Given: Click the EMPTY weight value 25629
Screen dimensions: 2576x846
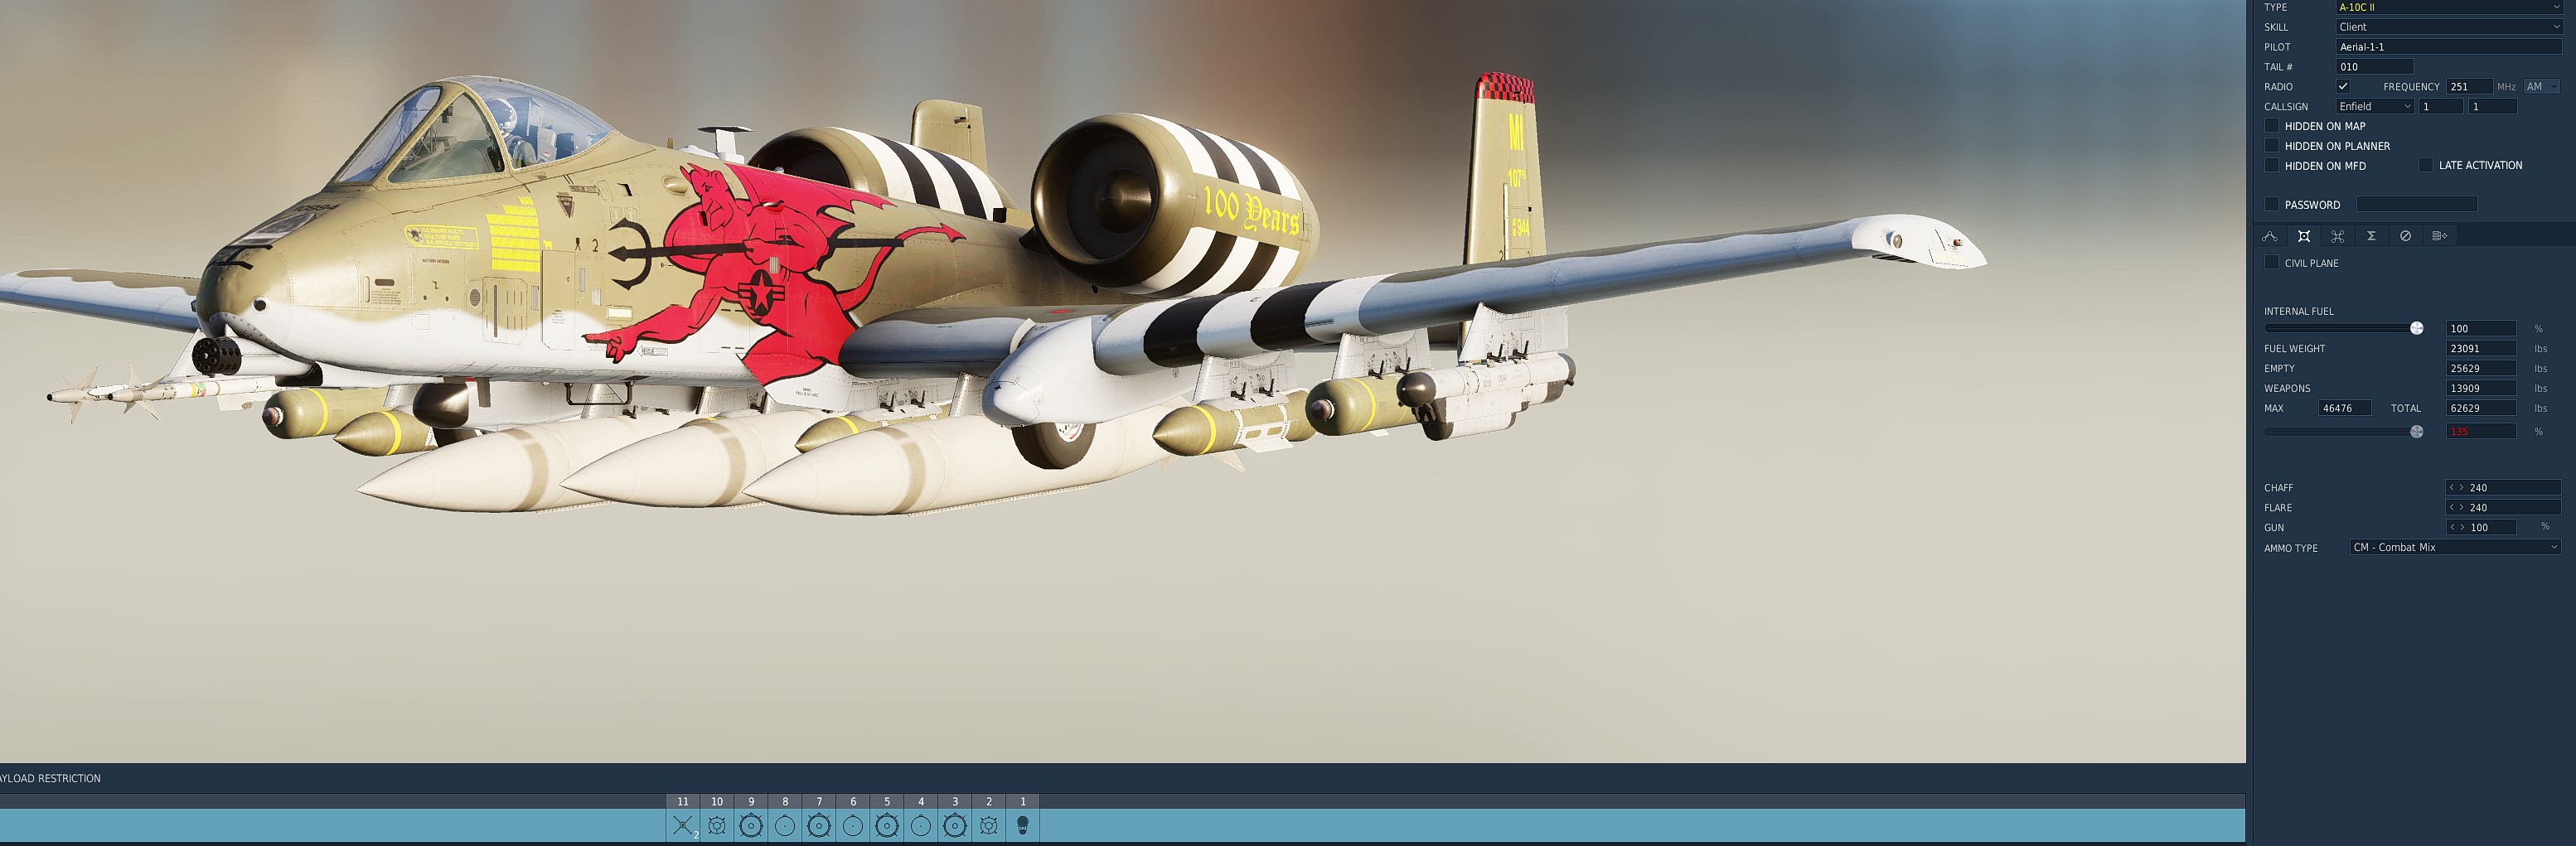Looking at the screenshot, I should coord(2481,368).
